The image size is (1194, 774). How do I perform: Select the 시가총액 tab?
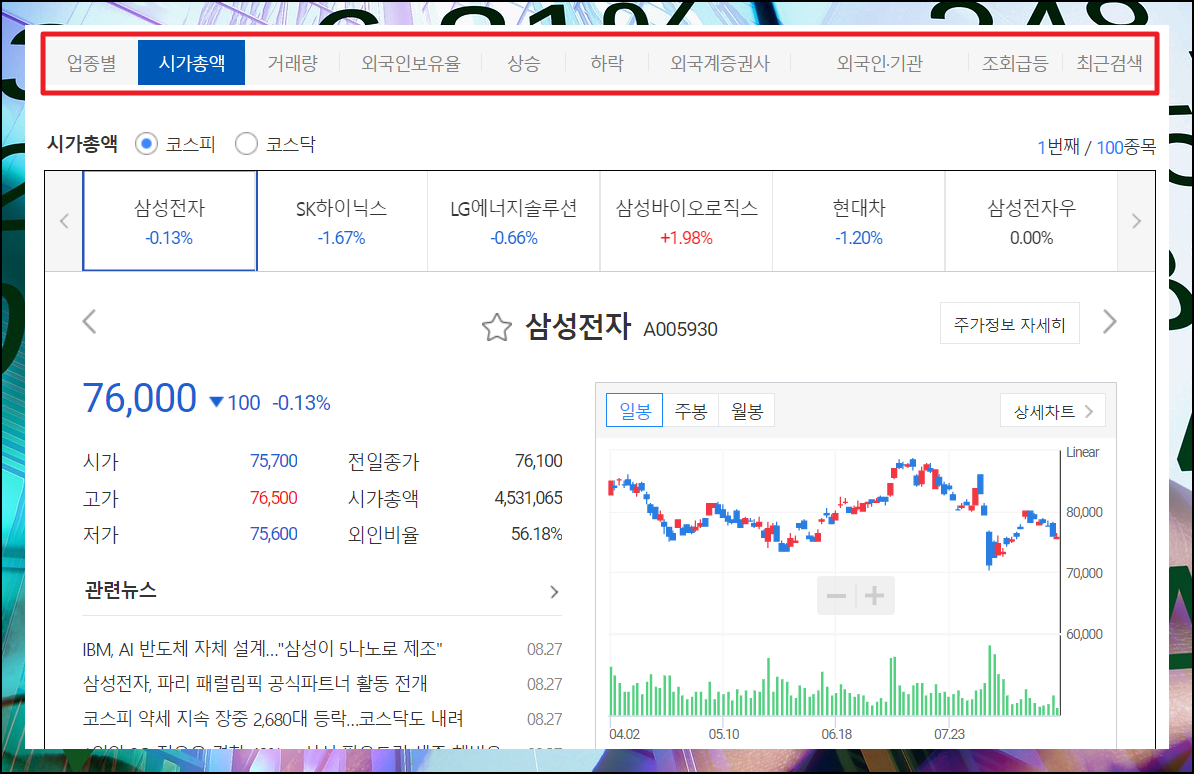coord(191,63)
